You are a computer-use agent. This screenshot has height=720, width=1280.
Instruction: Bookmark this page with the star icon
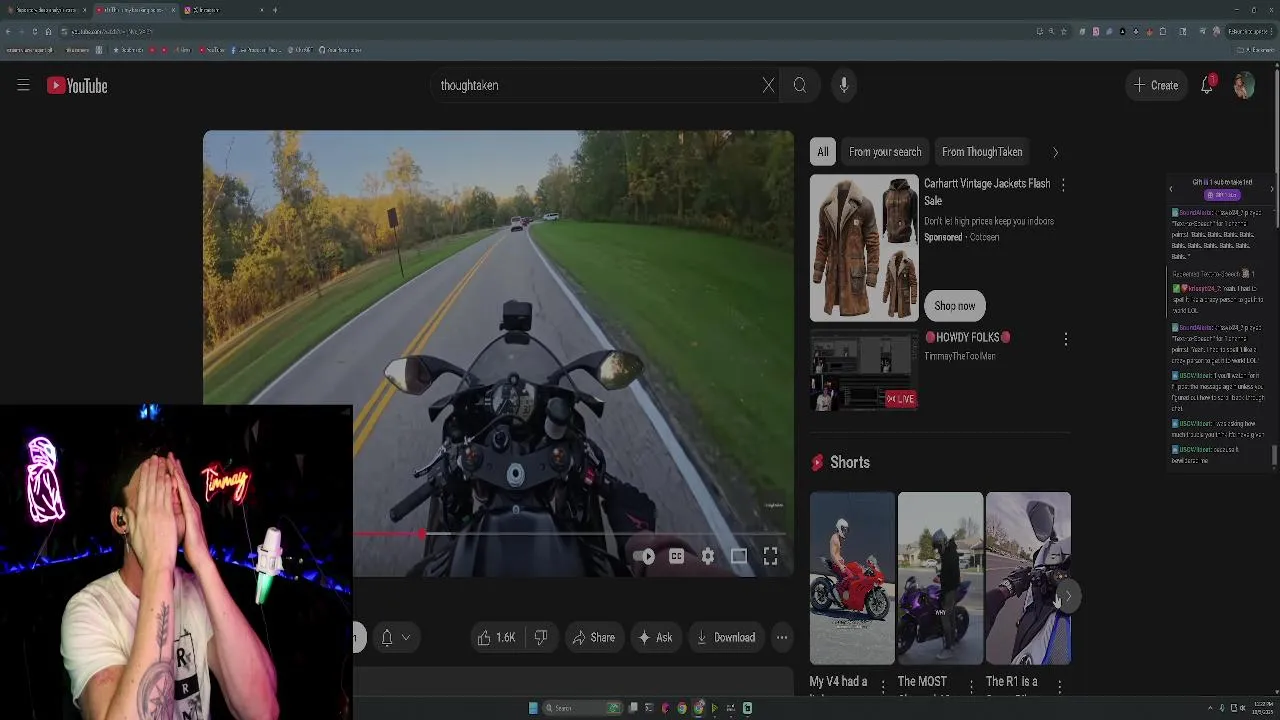(x=1064, y=31)
